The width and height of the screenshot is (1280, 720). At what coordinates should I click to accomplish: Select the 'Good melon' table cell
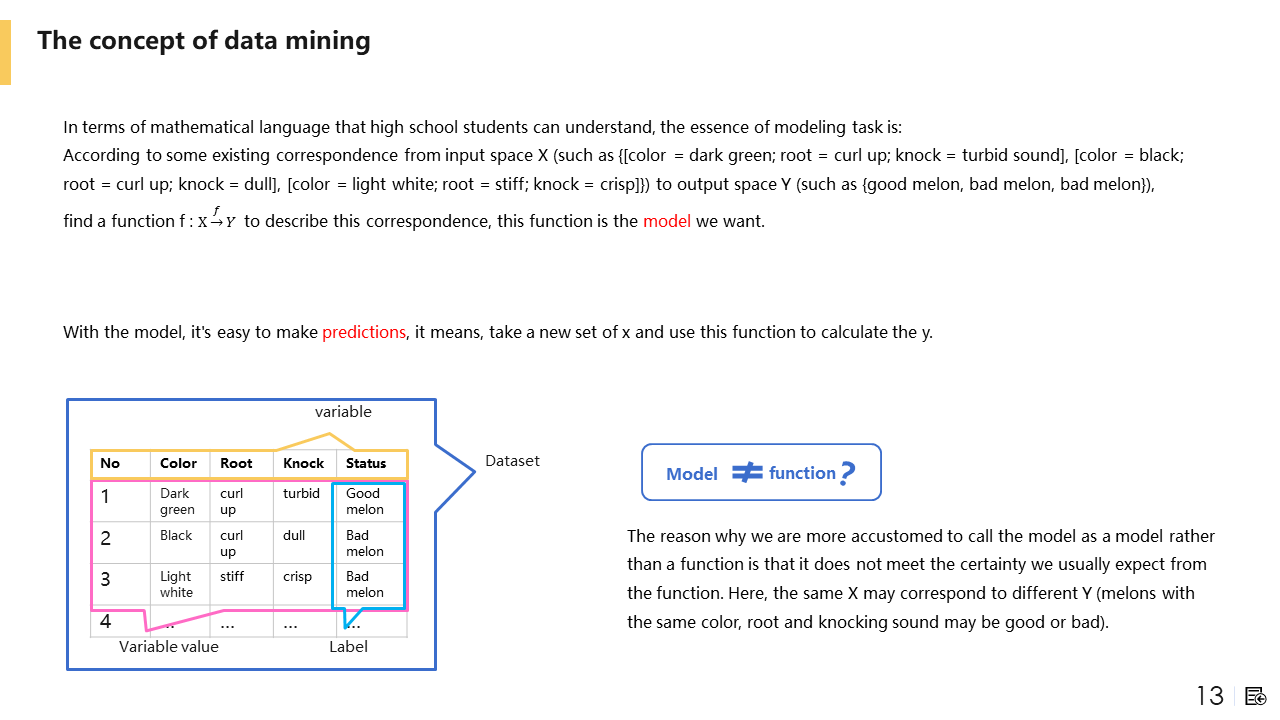tap(365, 501)
